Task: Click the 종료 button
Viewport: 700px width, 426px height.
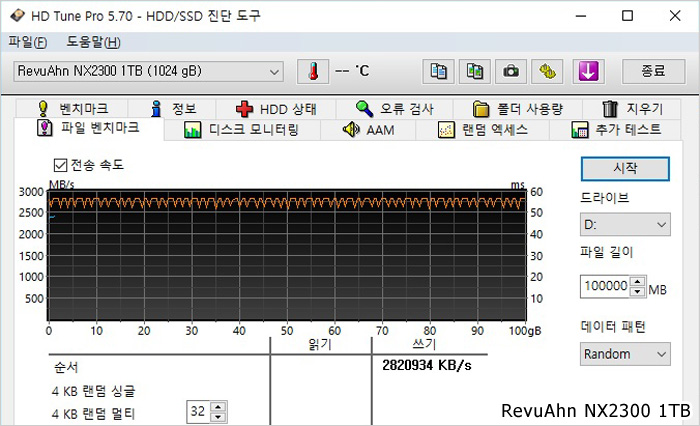Action: 654,71
